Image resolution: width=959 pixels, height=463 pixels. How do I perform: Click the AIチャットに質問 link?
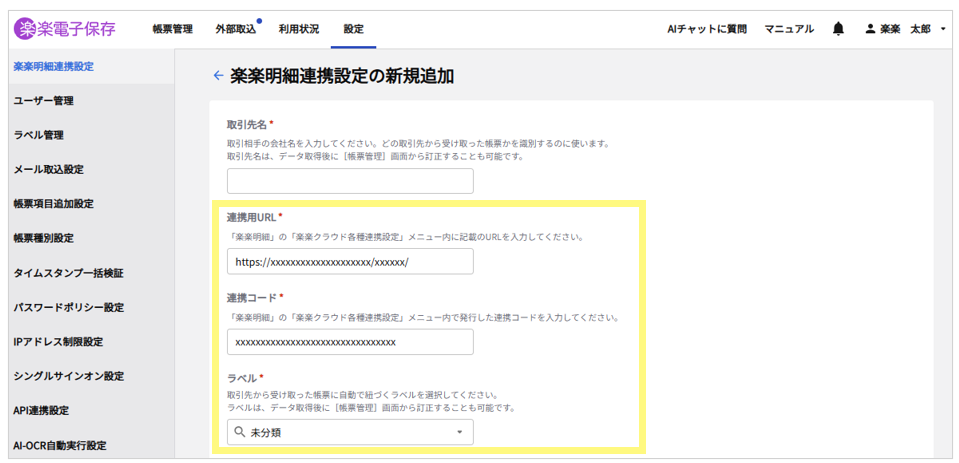tap(706, 29)
